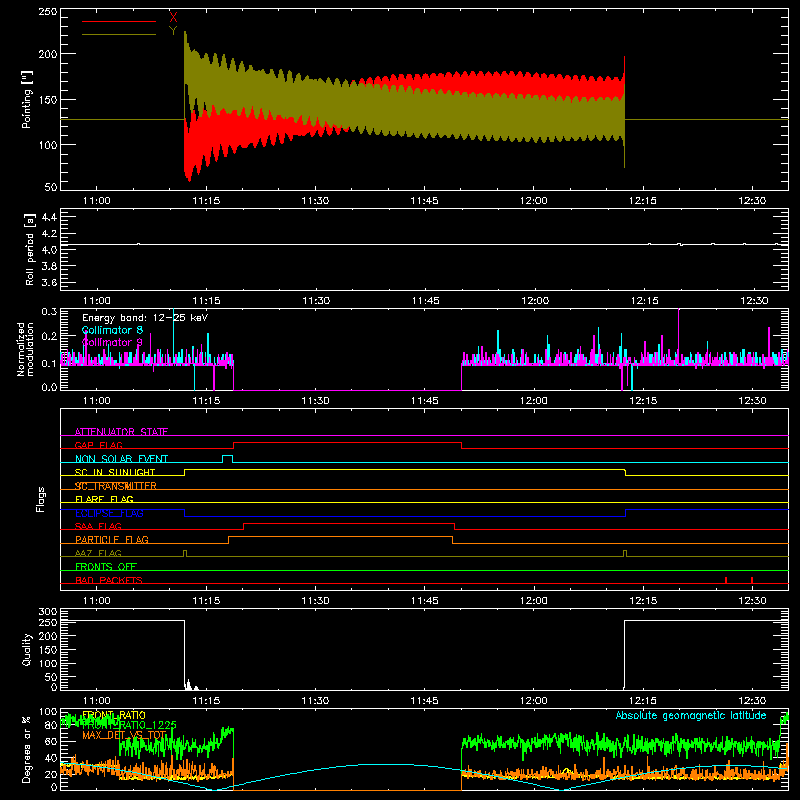Click the 11:15 time label under Pointing plot
Viewport: 800px width, 800px height.
pos(206,201)
